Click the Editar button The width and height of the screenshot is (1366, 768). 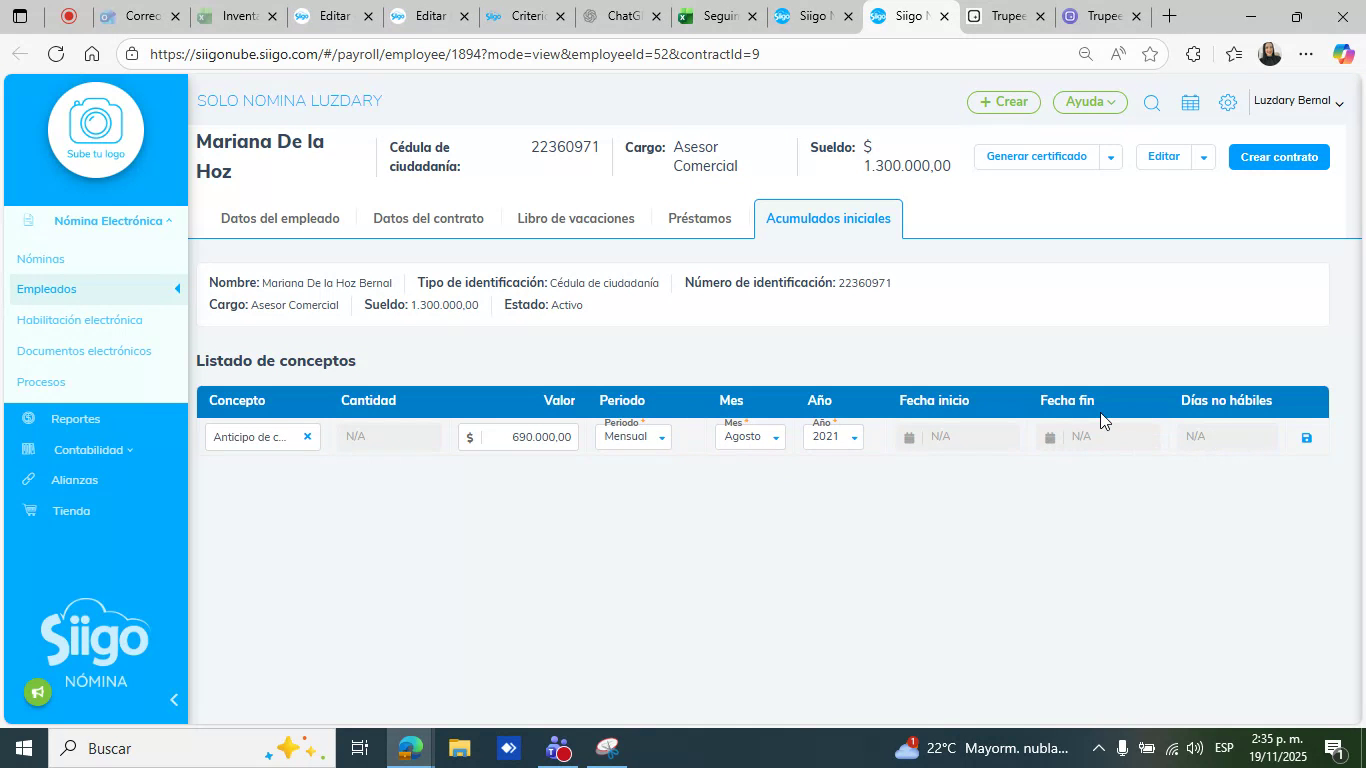(1163, 157)
